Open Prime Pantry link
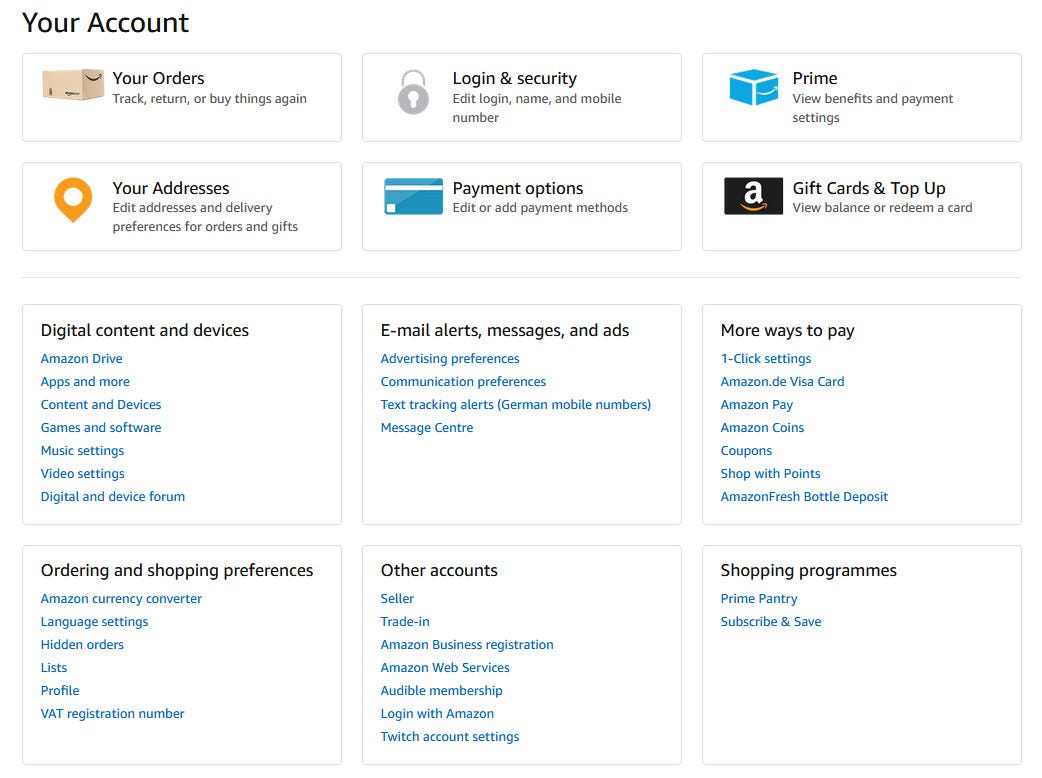The width and height of the screenshot is (1042, 778). click(759, 599)
